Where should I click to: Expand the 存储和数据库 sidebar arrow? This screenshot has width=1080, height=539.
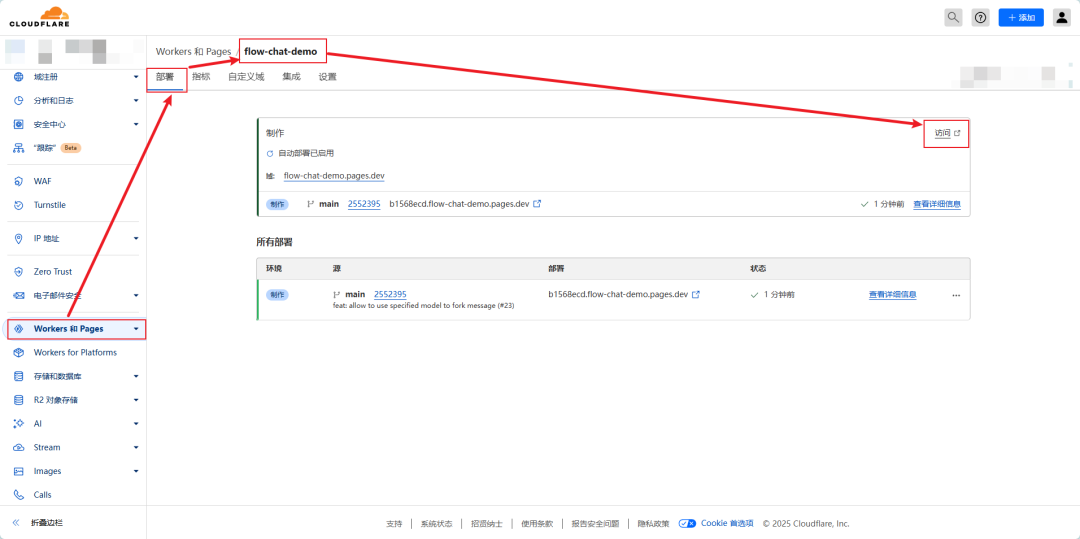coord(136,377)
